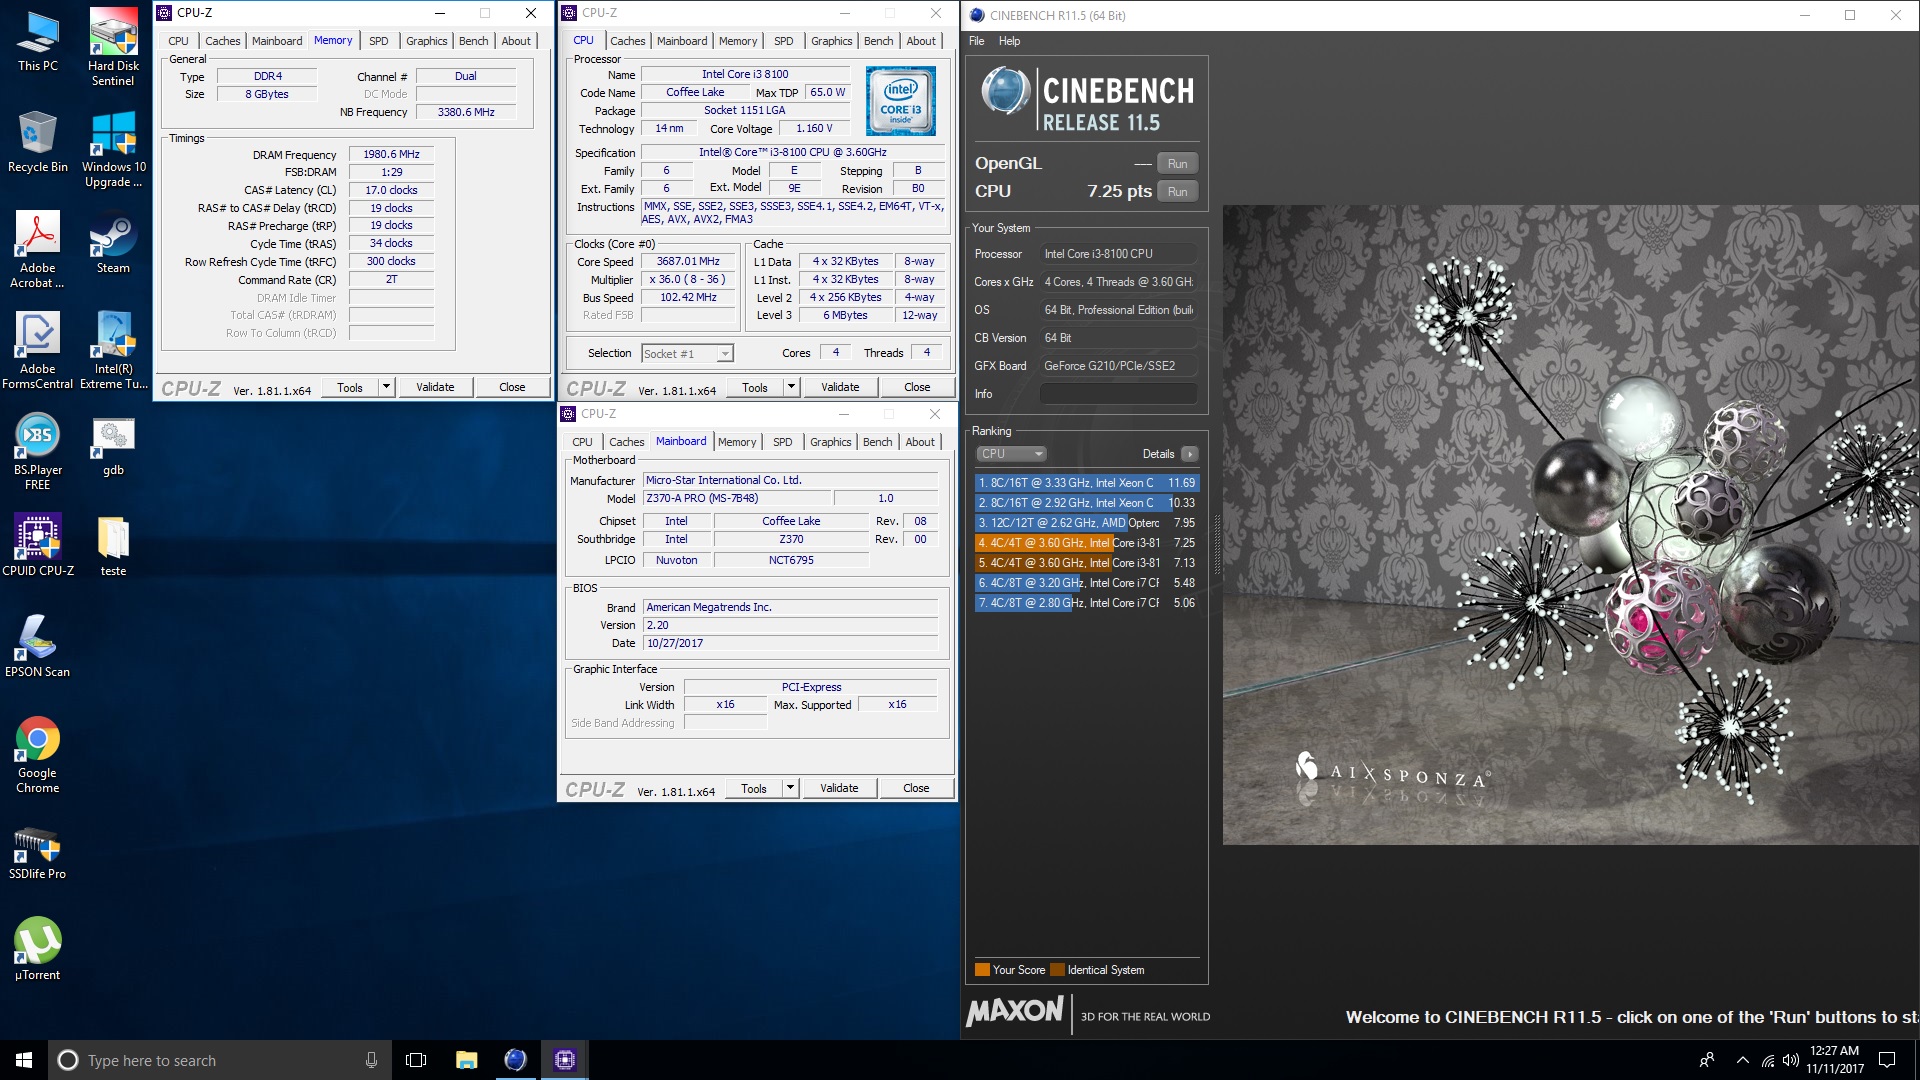
Task: Open the File menu in Cinebench
Action: tap(977, 41)
